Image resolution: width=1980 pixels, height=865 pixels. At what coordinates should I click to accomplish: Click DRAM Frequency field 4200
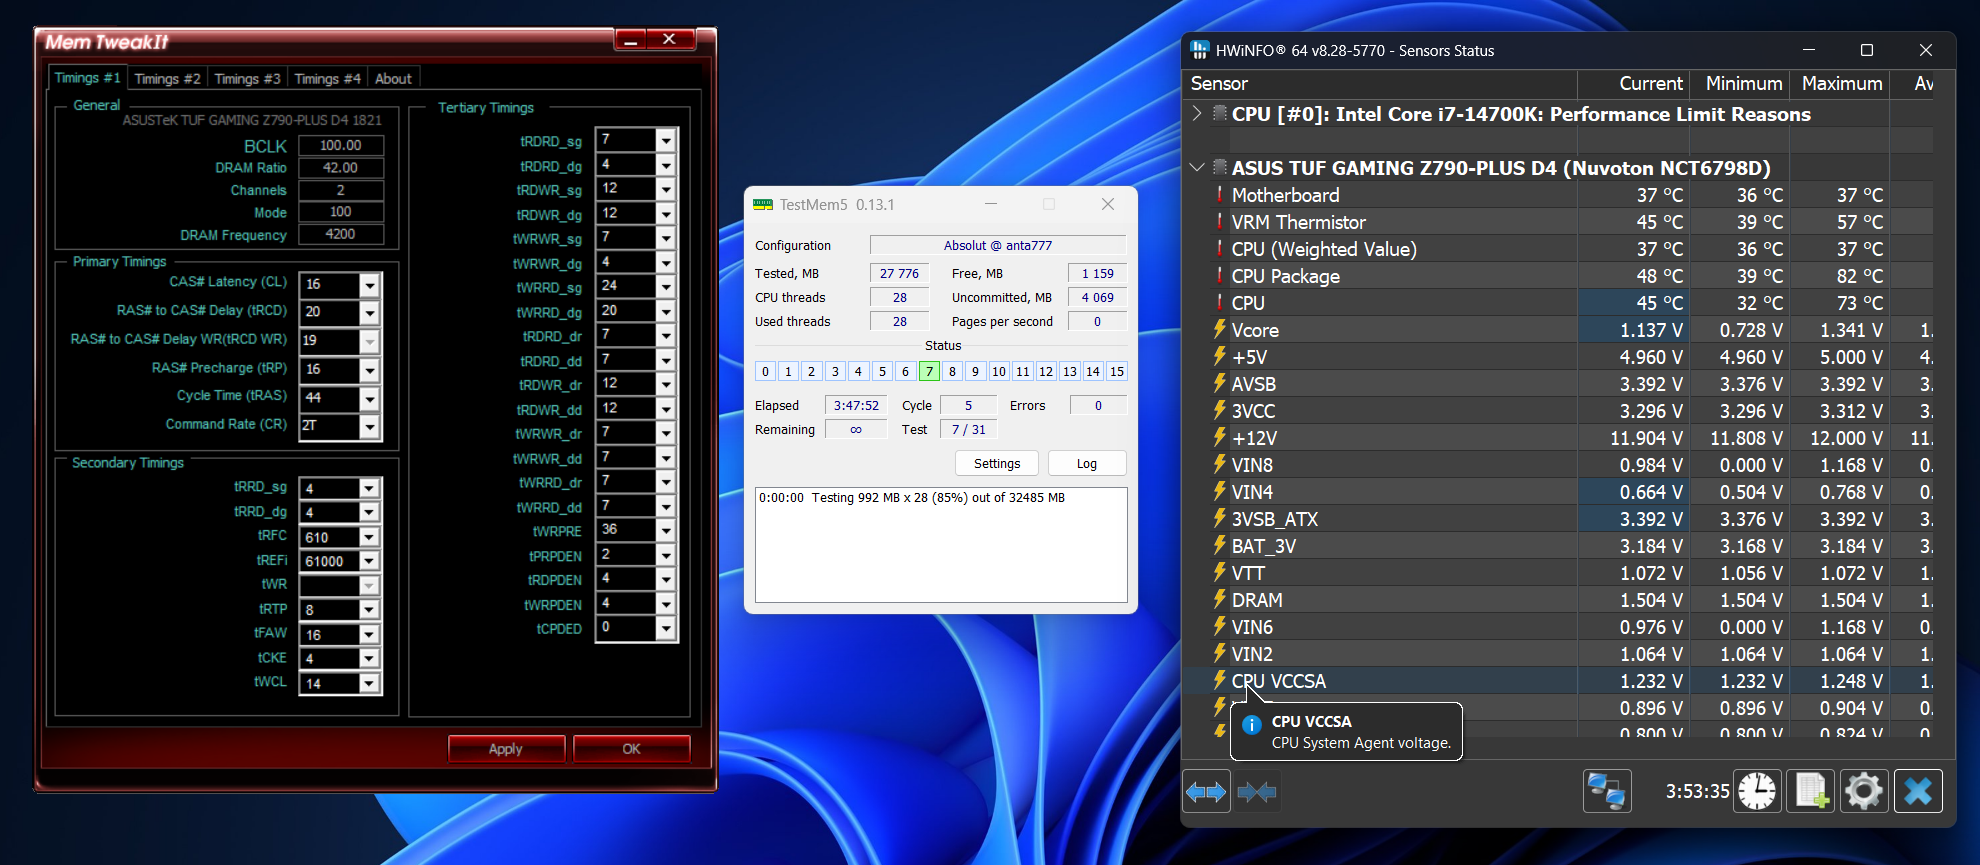[x=341, y=234]
